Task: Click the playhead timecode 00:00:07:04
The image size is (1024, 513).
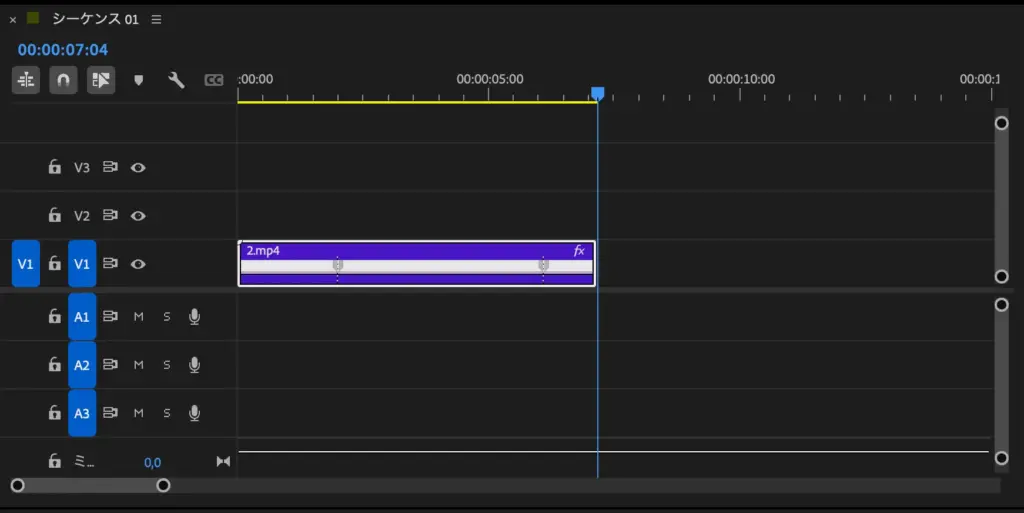Action: point(63,49)
